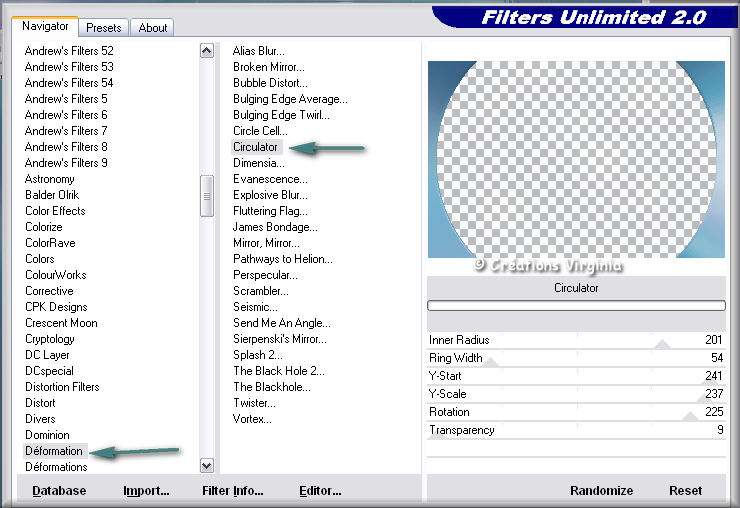Click the Y-Scale slider
The height and width of the screenshot is (508, 740).
point(576,394)
